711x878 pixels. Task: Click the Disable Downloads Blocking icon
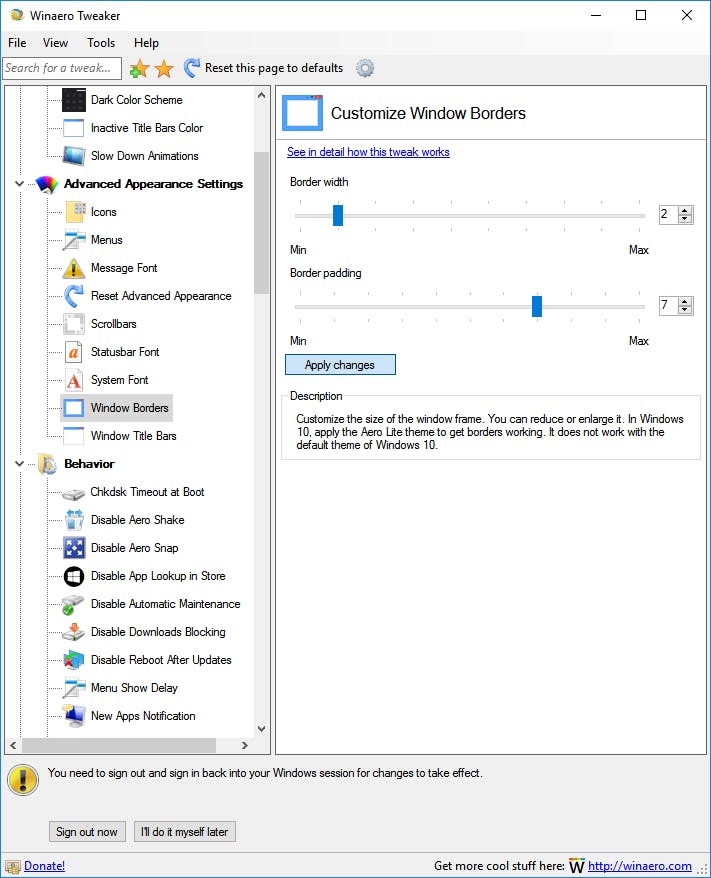[73, 632]
